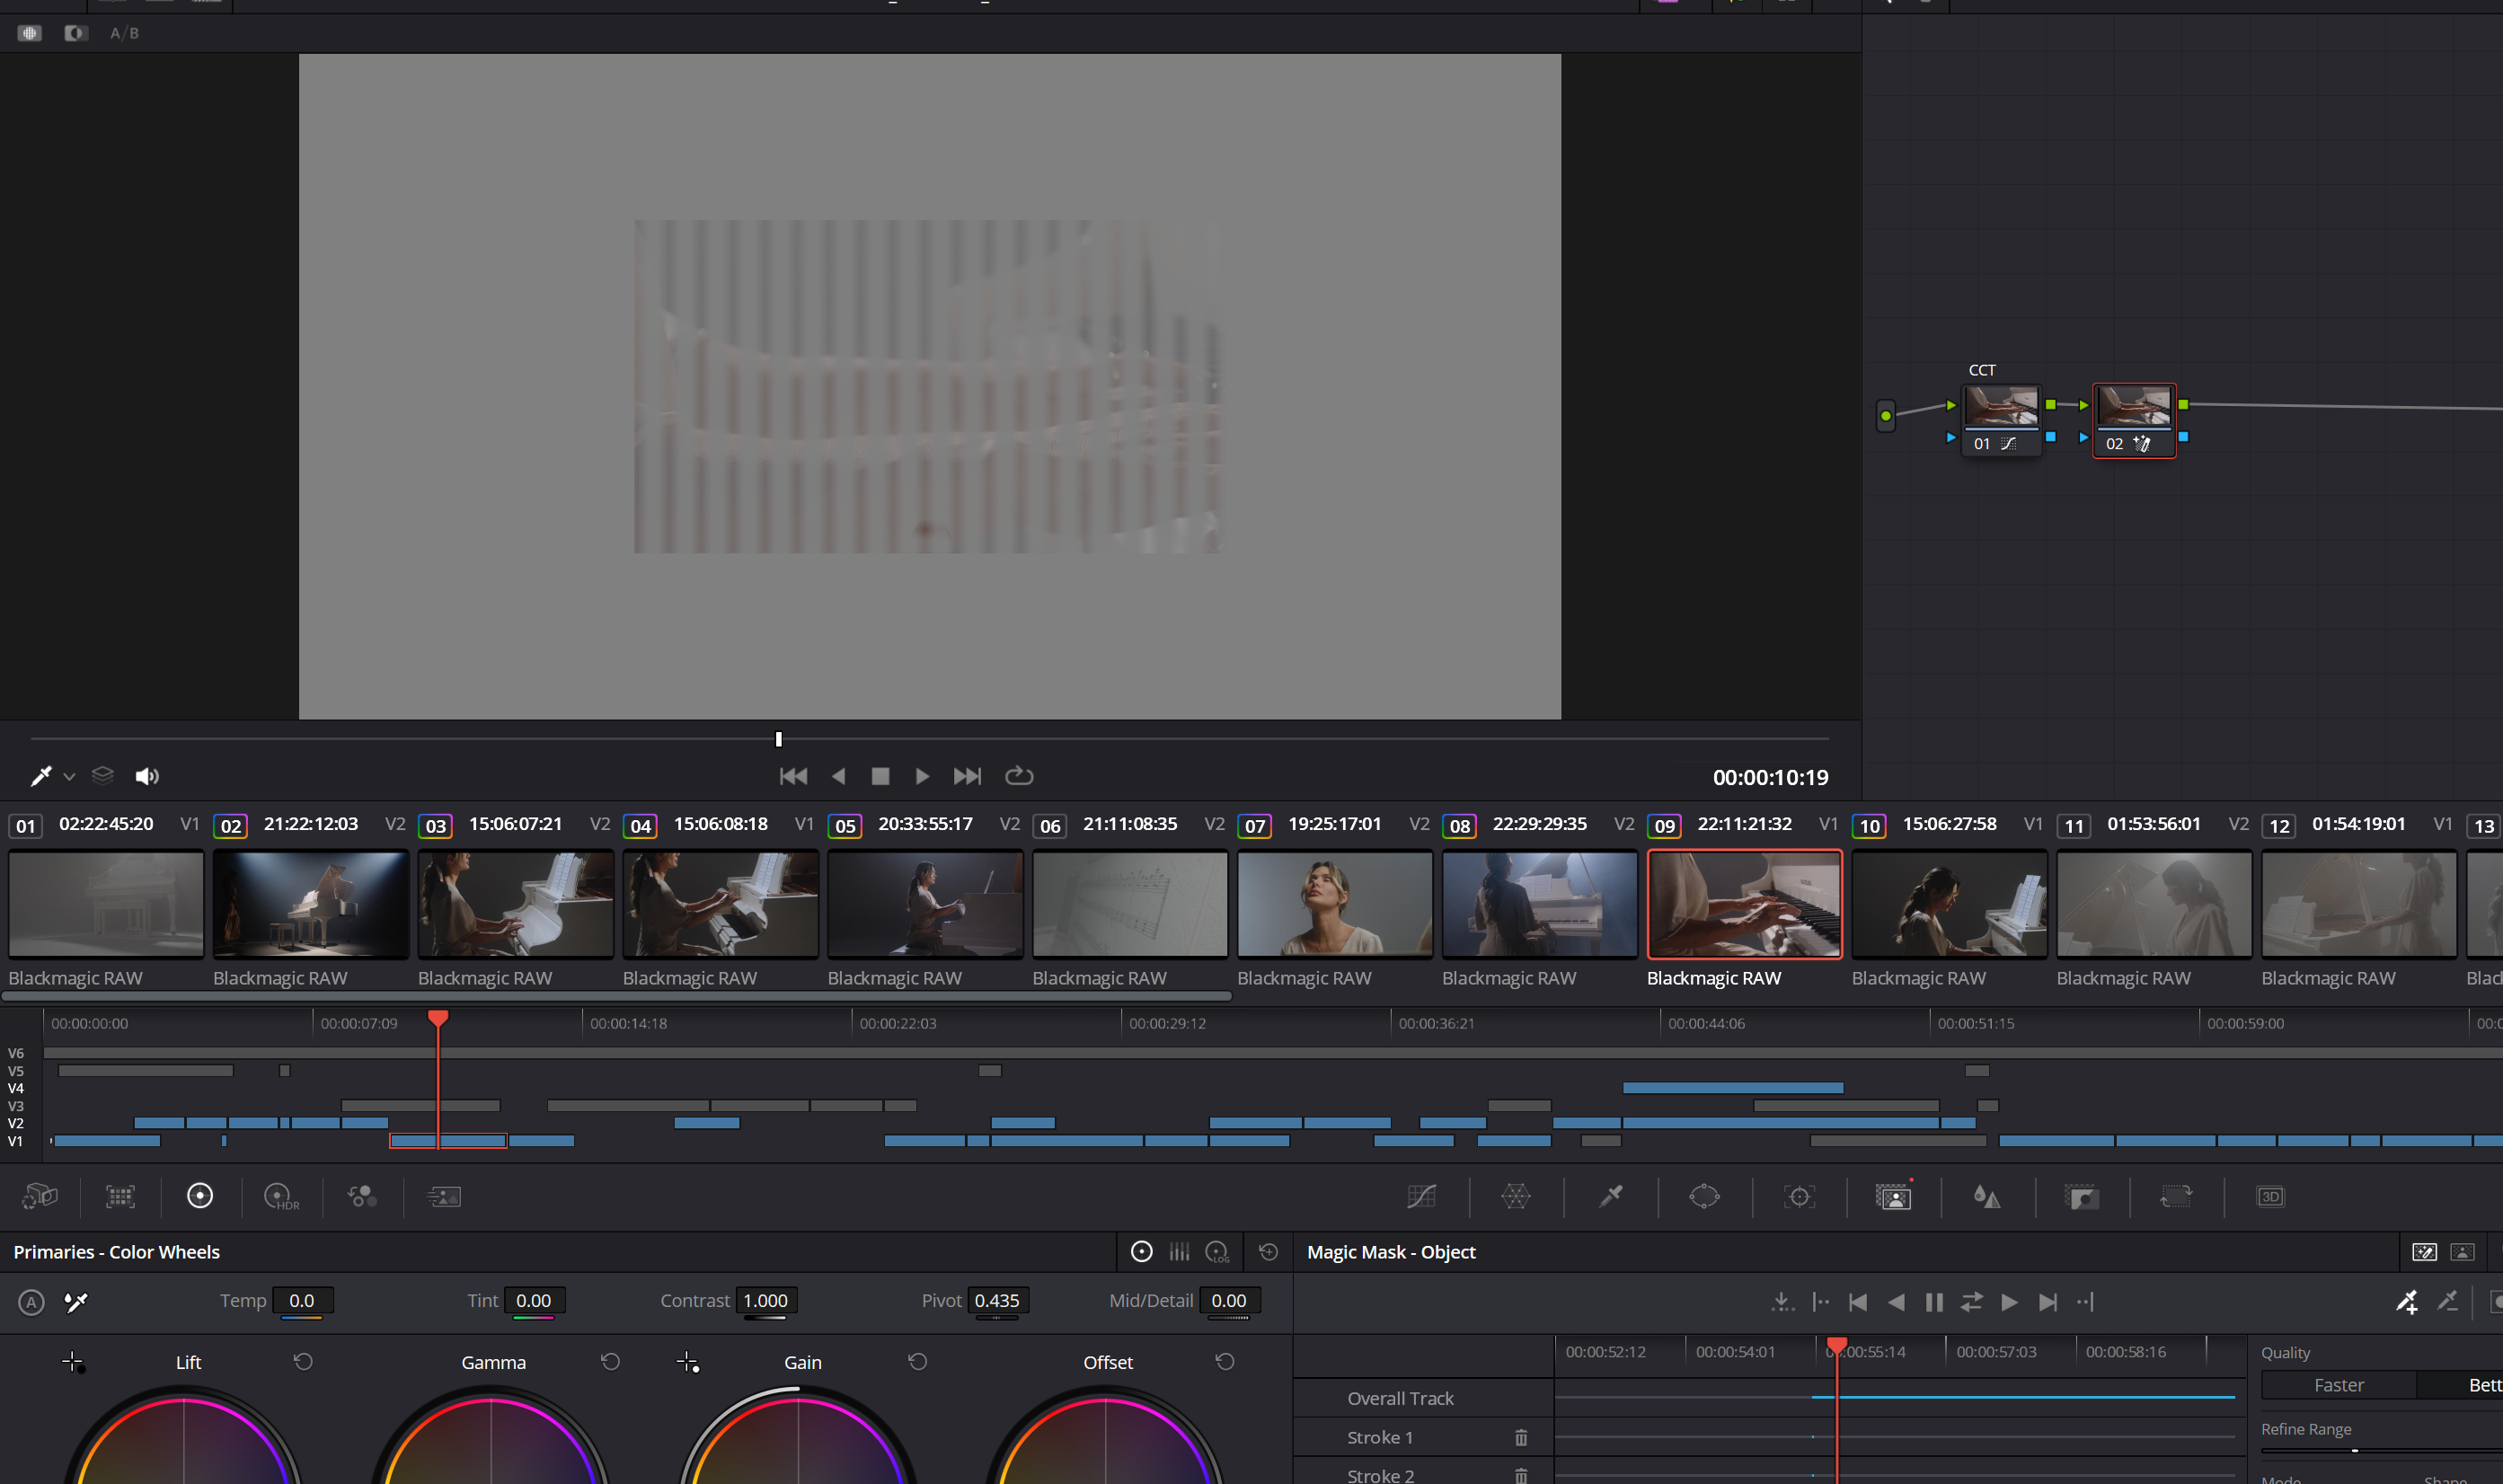Switch primaries to Bars mode
Screen dimensions: 2503x1484
[1180, 1252]
